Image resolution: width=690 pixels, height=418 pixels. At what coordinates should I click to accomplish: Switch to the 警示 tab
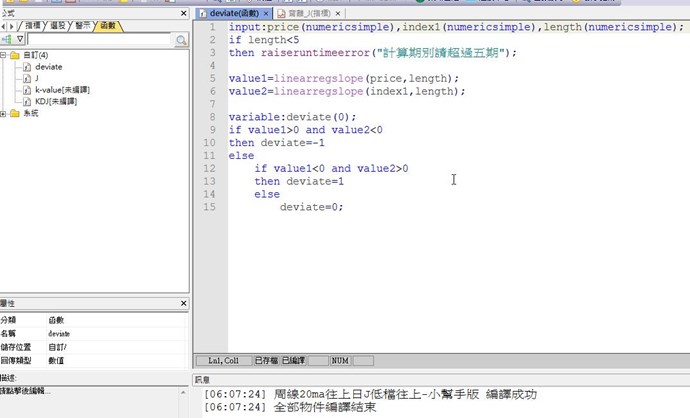tap(83, 25)
